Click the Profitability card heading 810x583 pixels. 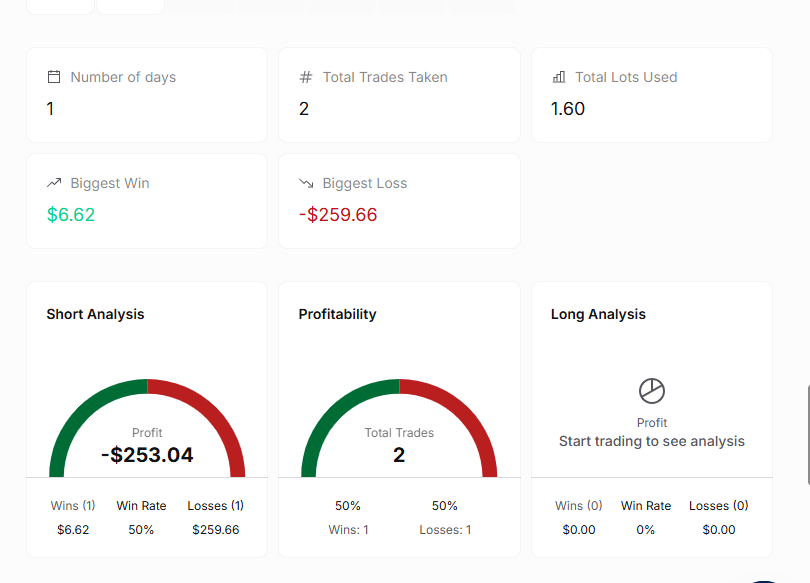tap(337, 314)
